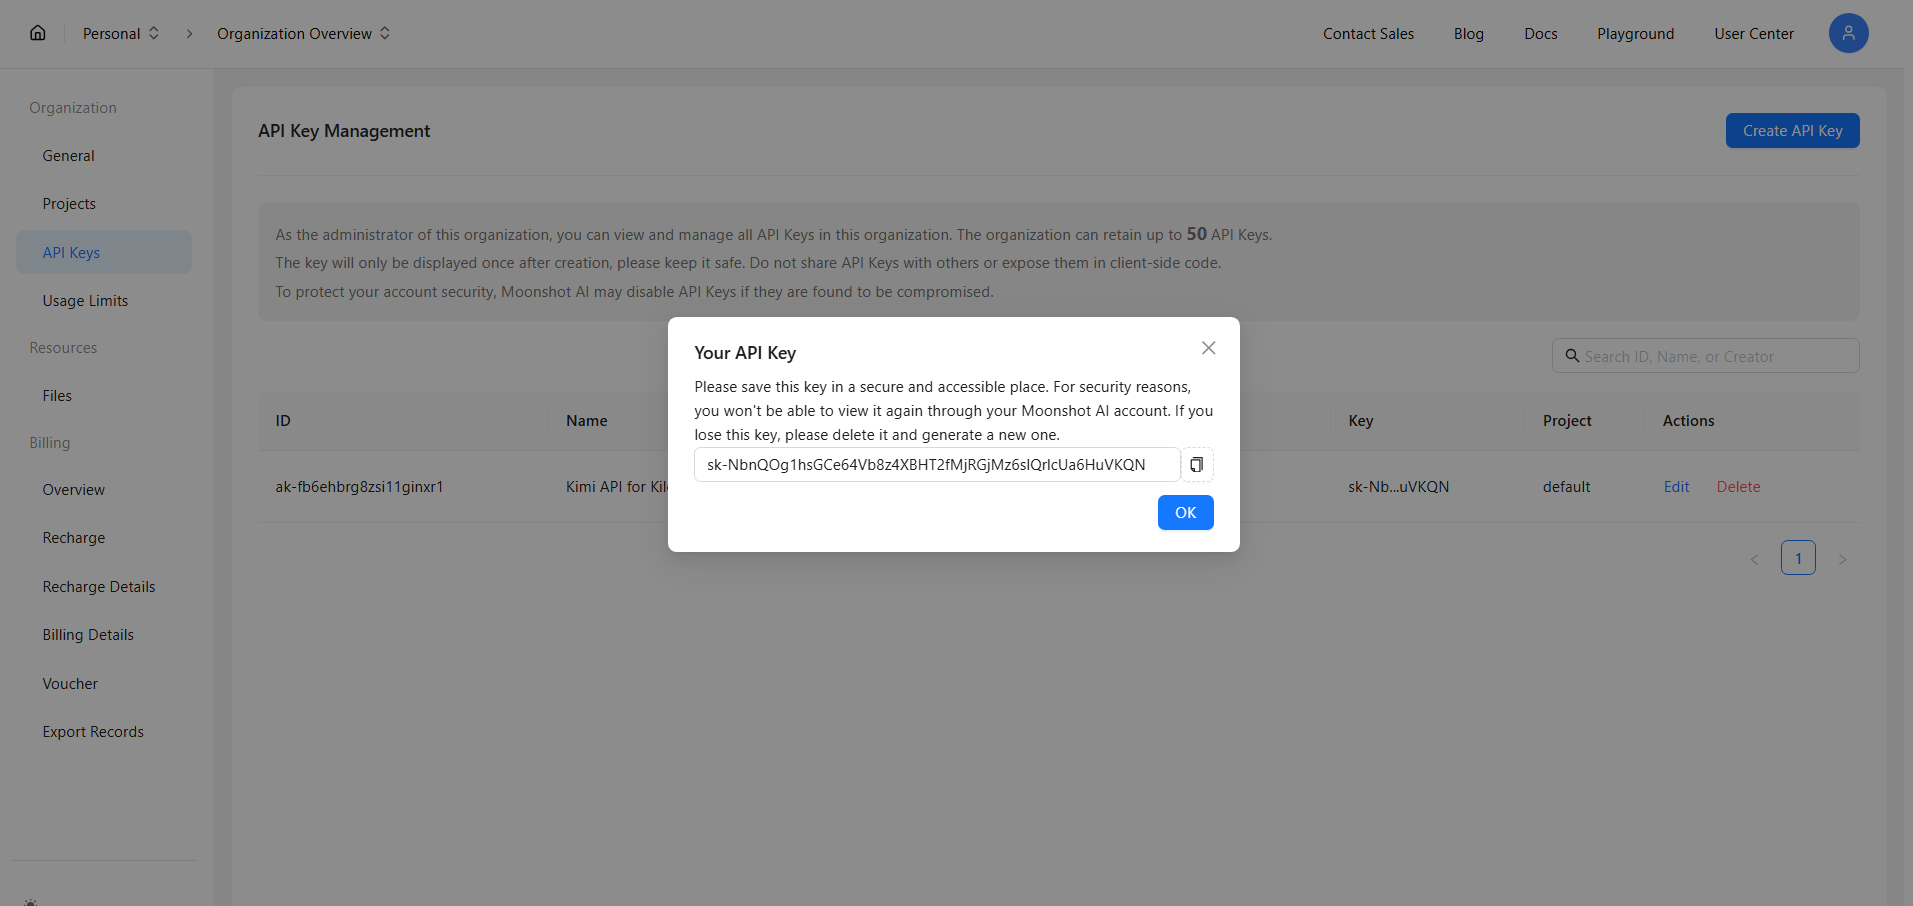The image size is (1913, 906).
Task: Click the Actions column header
Action: click(x=1688, y=421)
